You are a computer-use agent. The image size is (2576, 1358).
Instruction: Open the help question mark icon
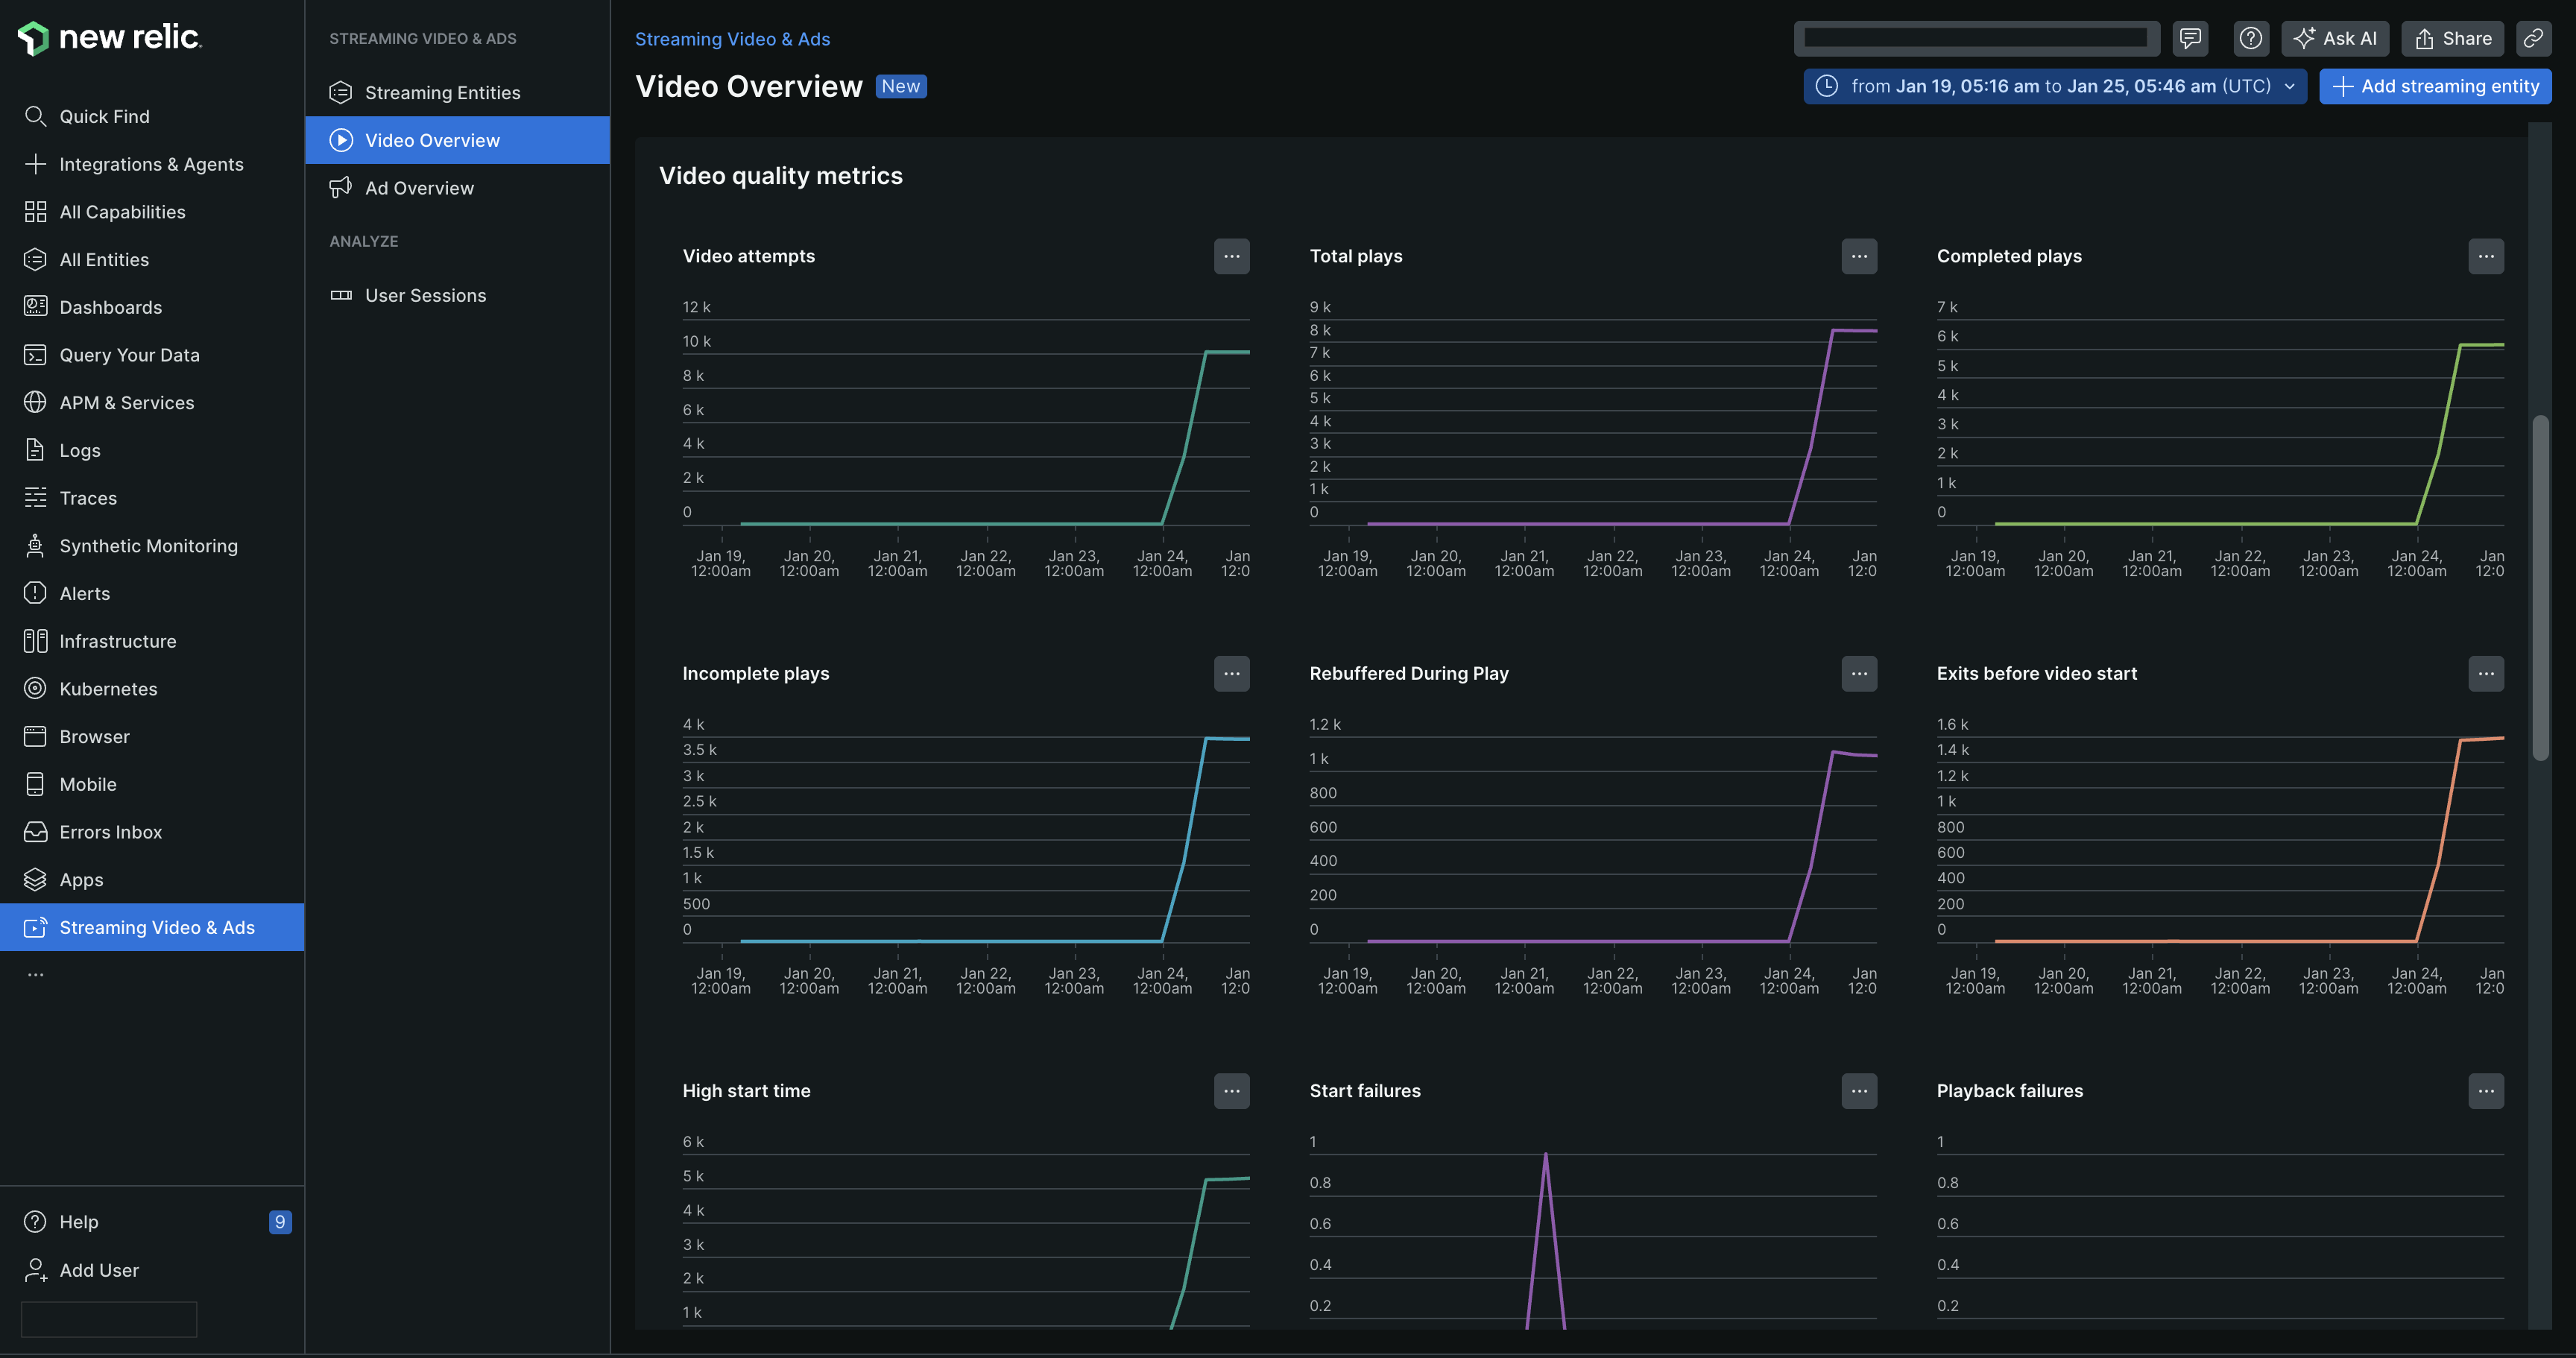[2250, 39]
